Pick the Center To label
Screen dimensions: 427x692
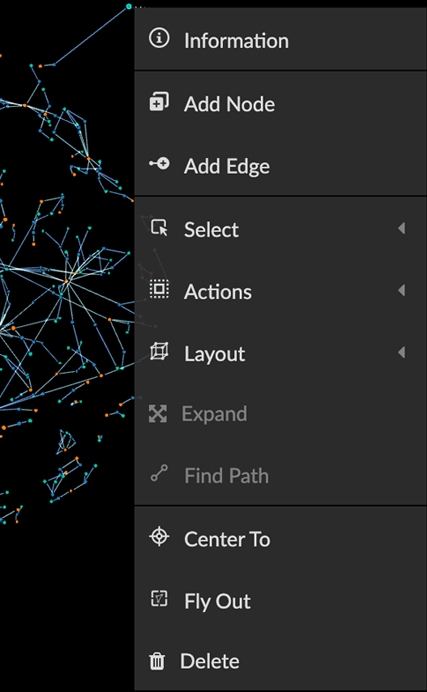(227, 539)
